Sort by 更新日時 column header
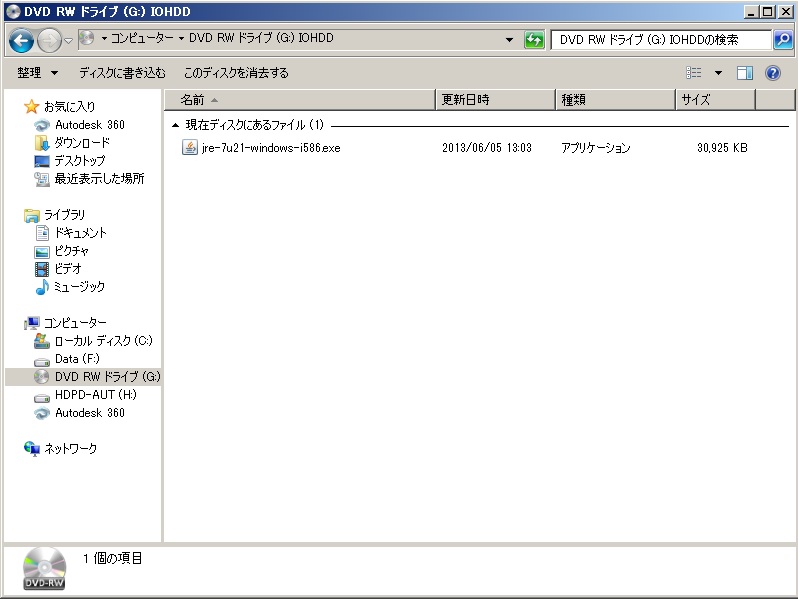798x599 pixels. point(495,100)
